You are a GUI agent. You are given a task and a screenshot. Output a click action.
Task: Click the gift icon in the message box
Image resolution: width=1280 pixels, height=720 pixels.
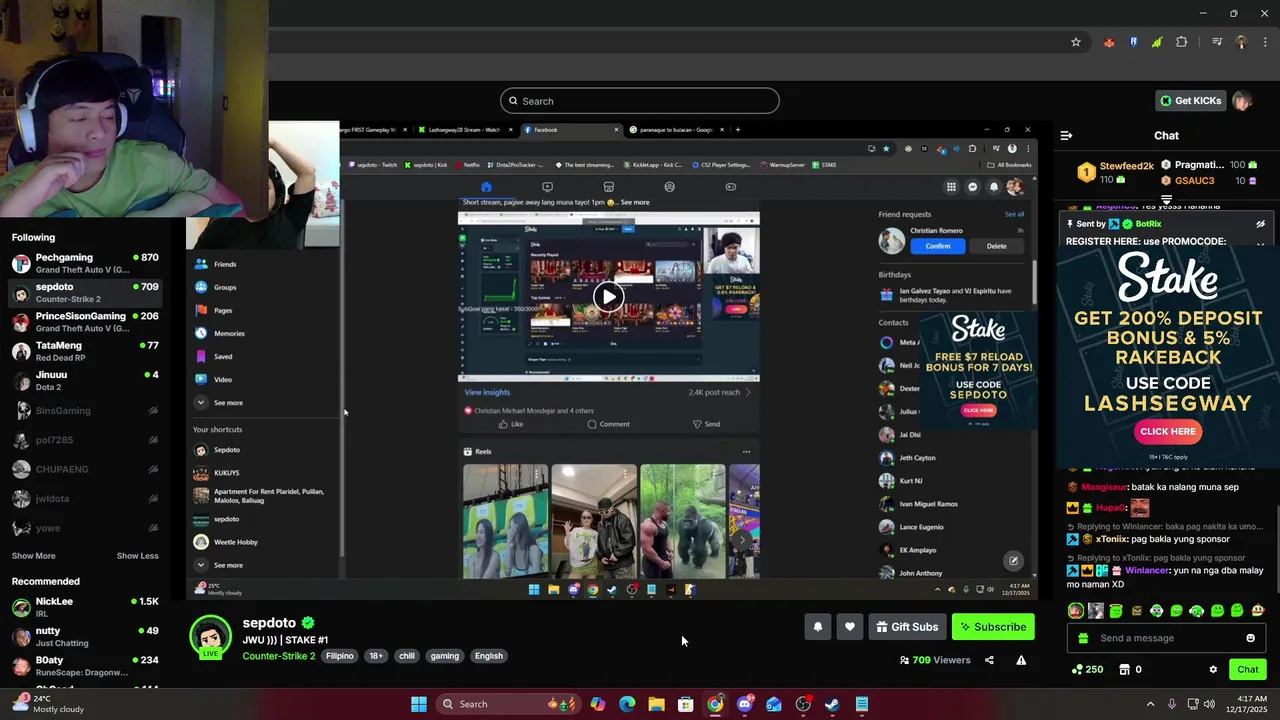1083,638
